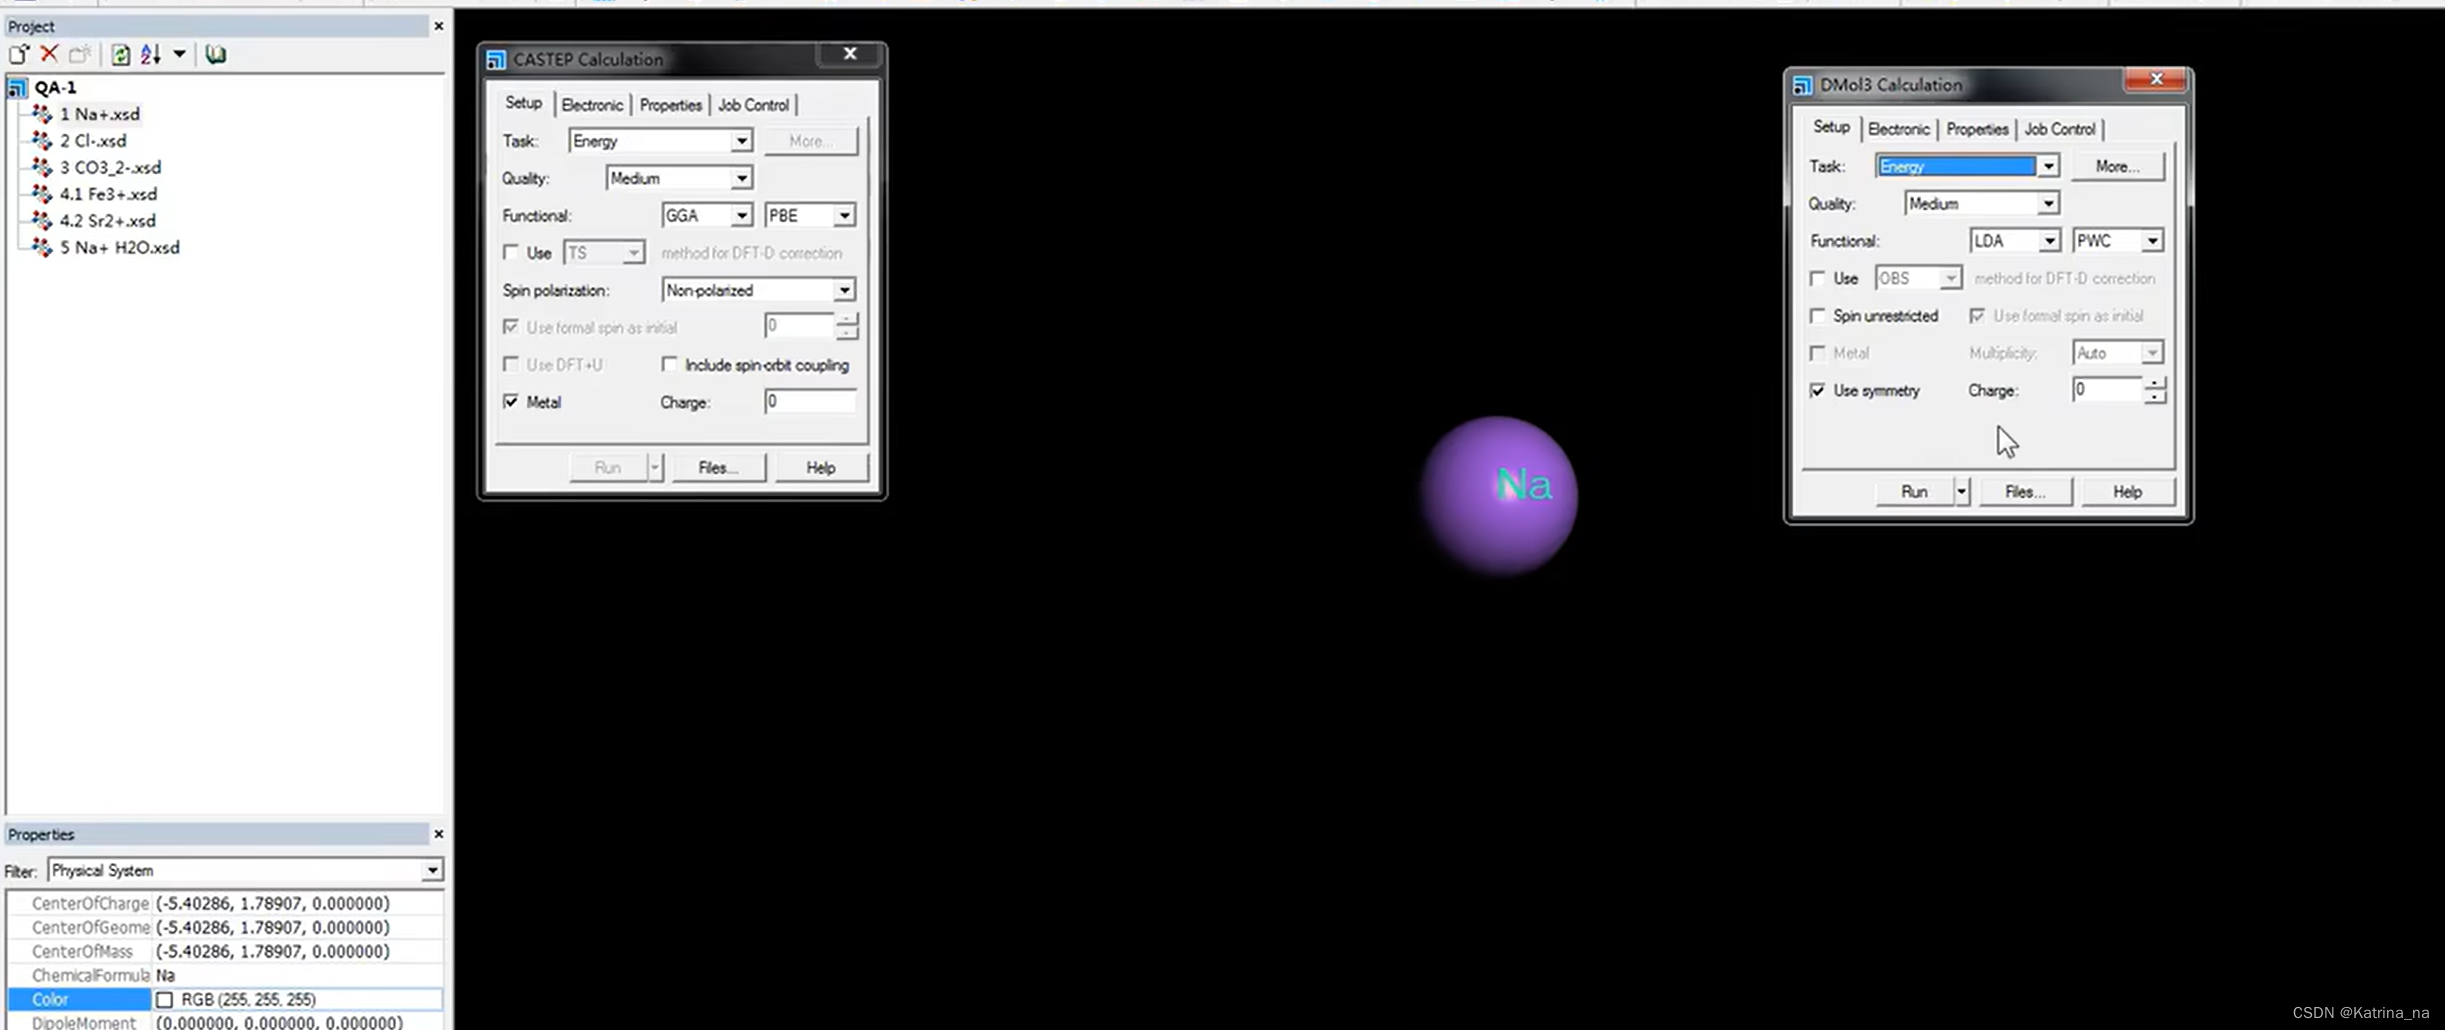Open the DMol3 LDA functional dropdown
2445x1030 pixels.
pyautogui.click(x=2048, y=241)
